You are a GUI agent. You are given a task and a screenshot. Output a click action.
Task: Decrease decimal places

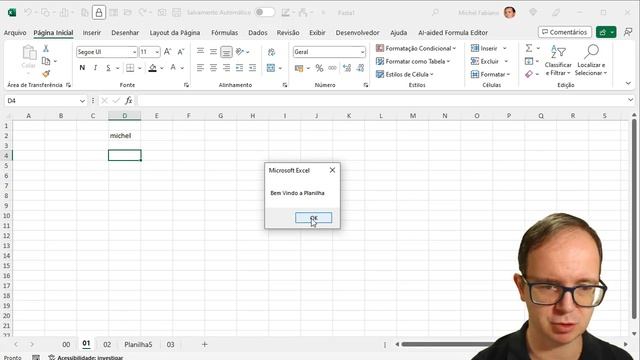[360, 68]
